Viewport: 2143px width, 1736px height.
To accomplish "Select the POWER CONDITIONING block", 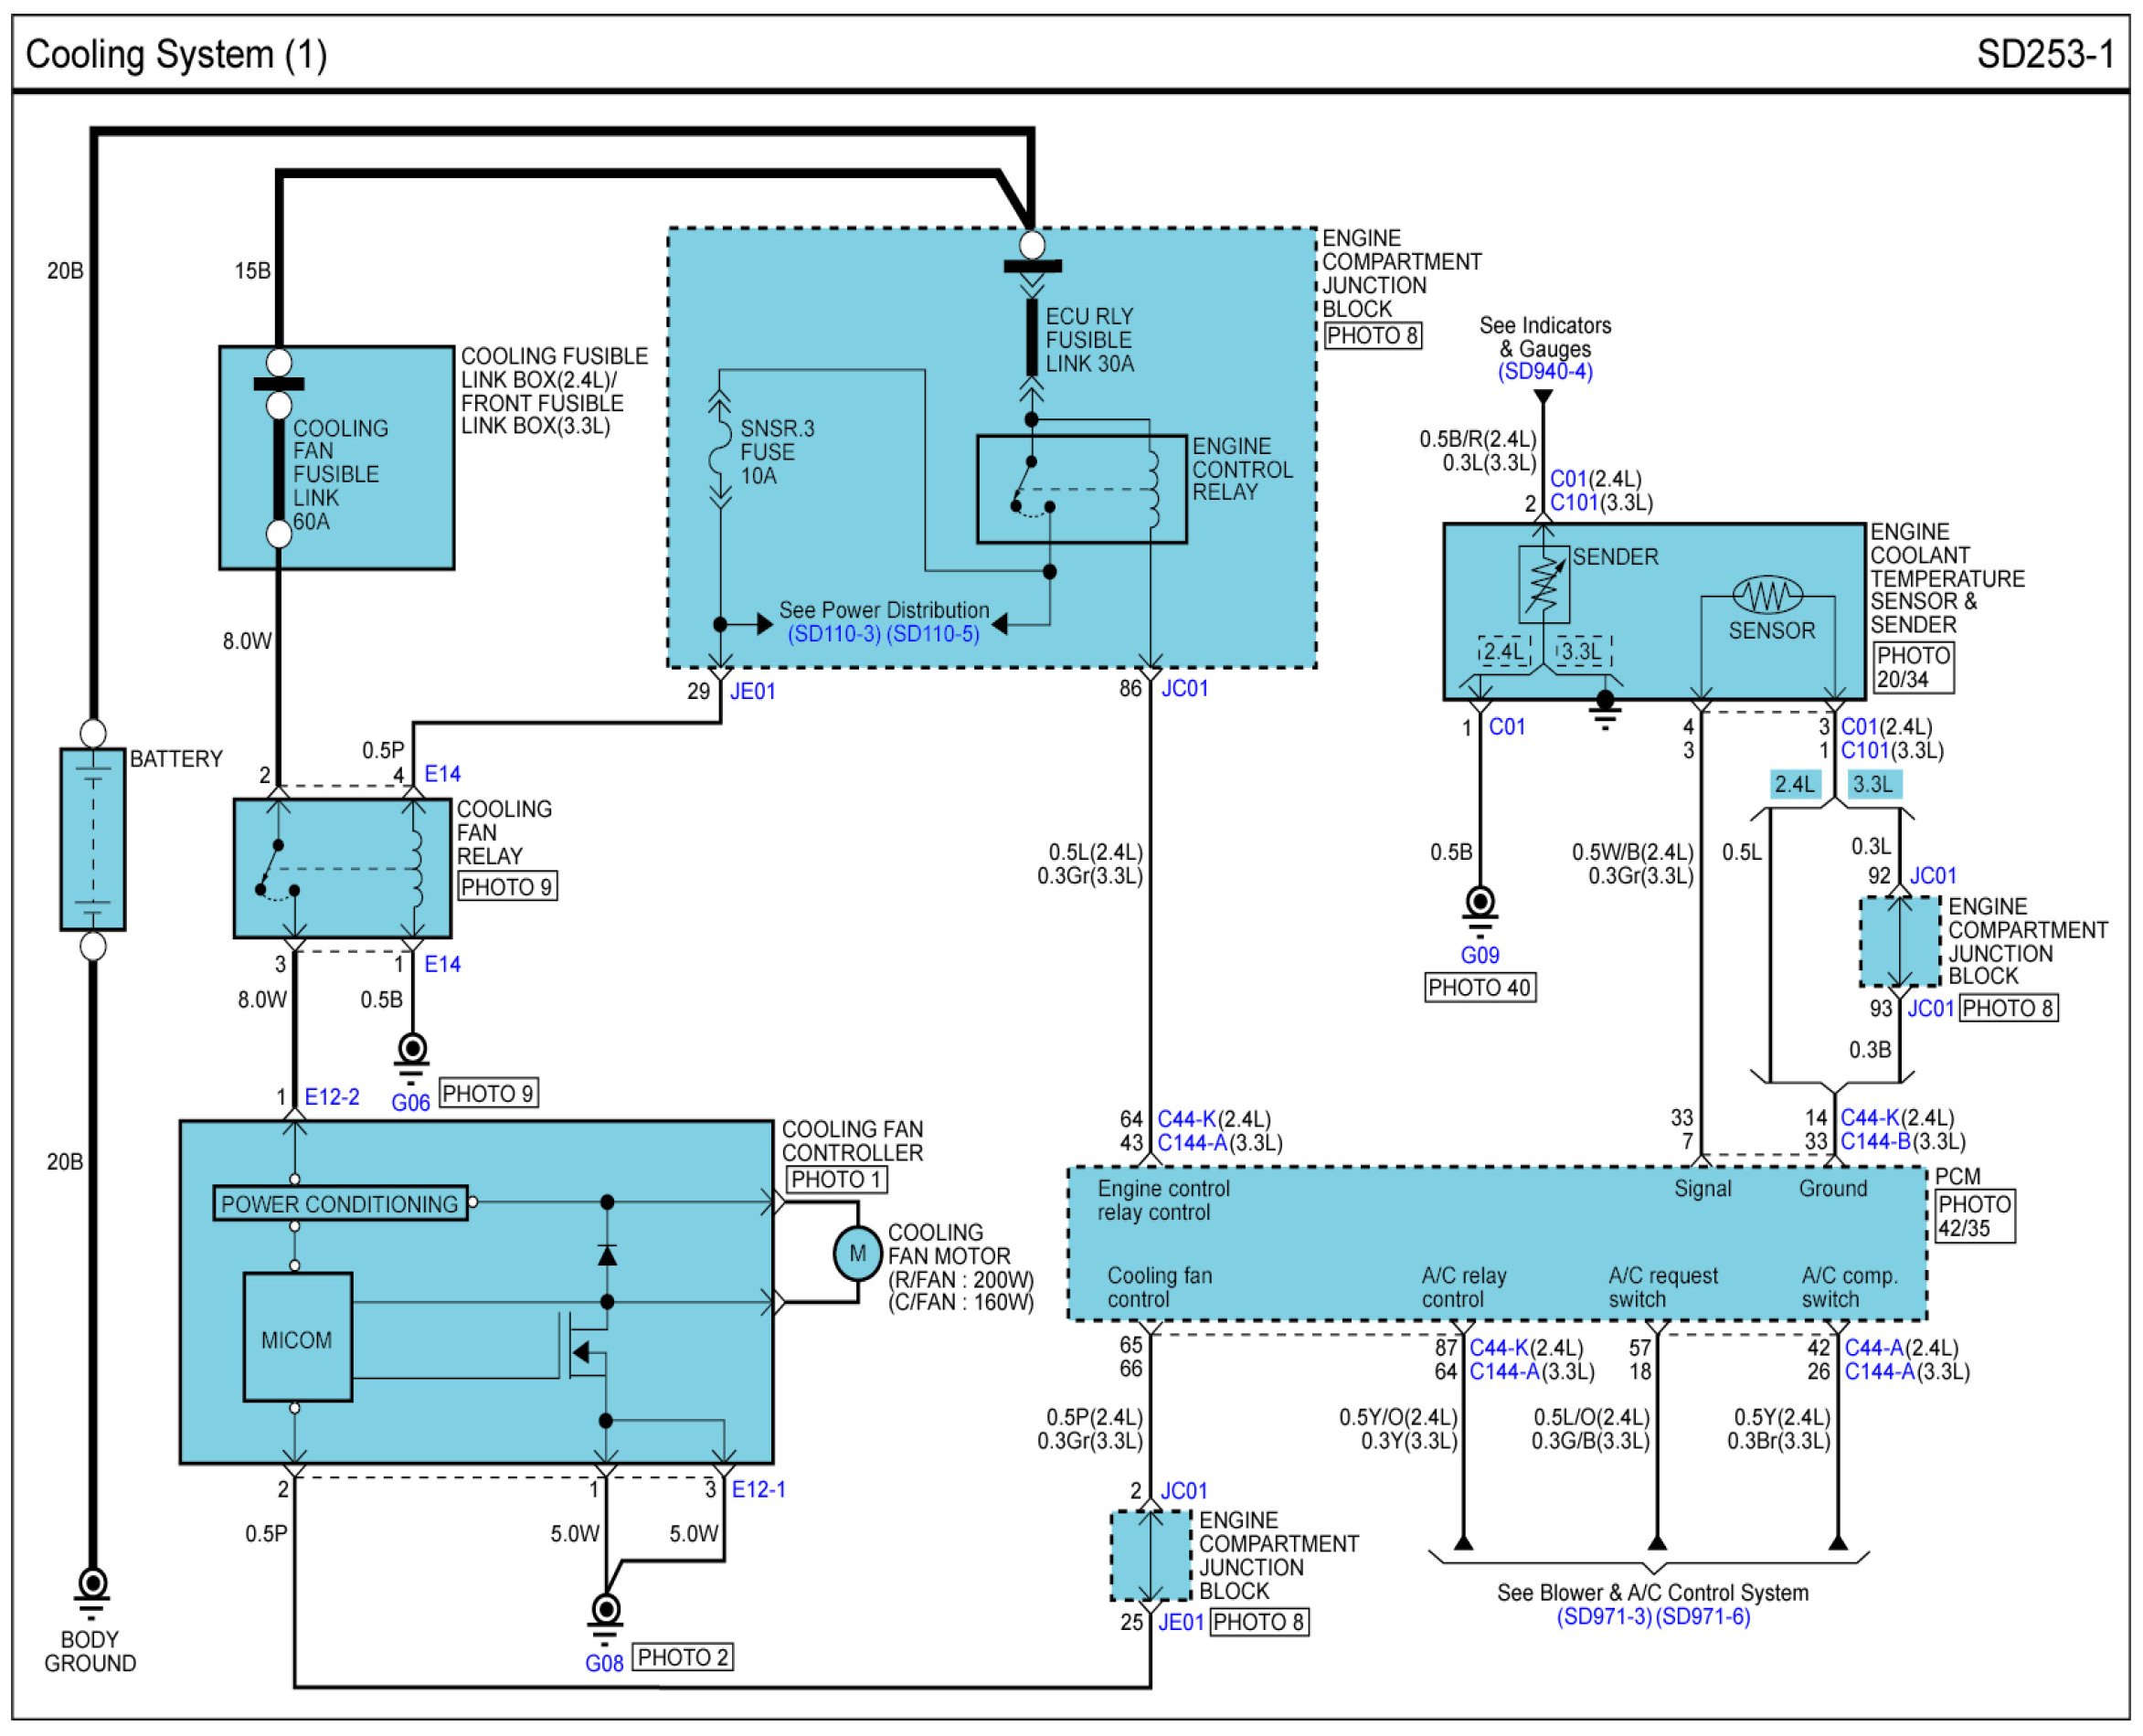I will click(340, 1204).
